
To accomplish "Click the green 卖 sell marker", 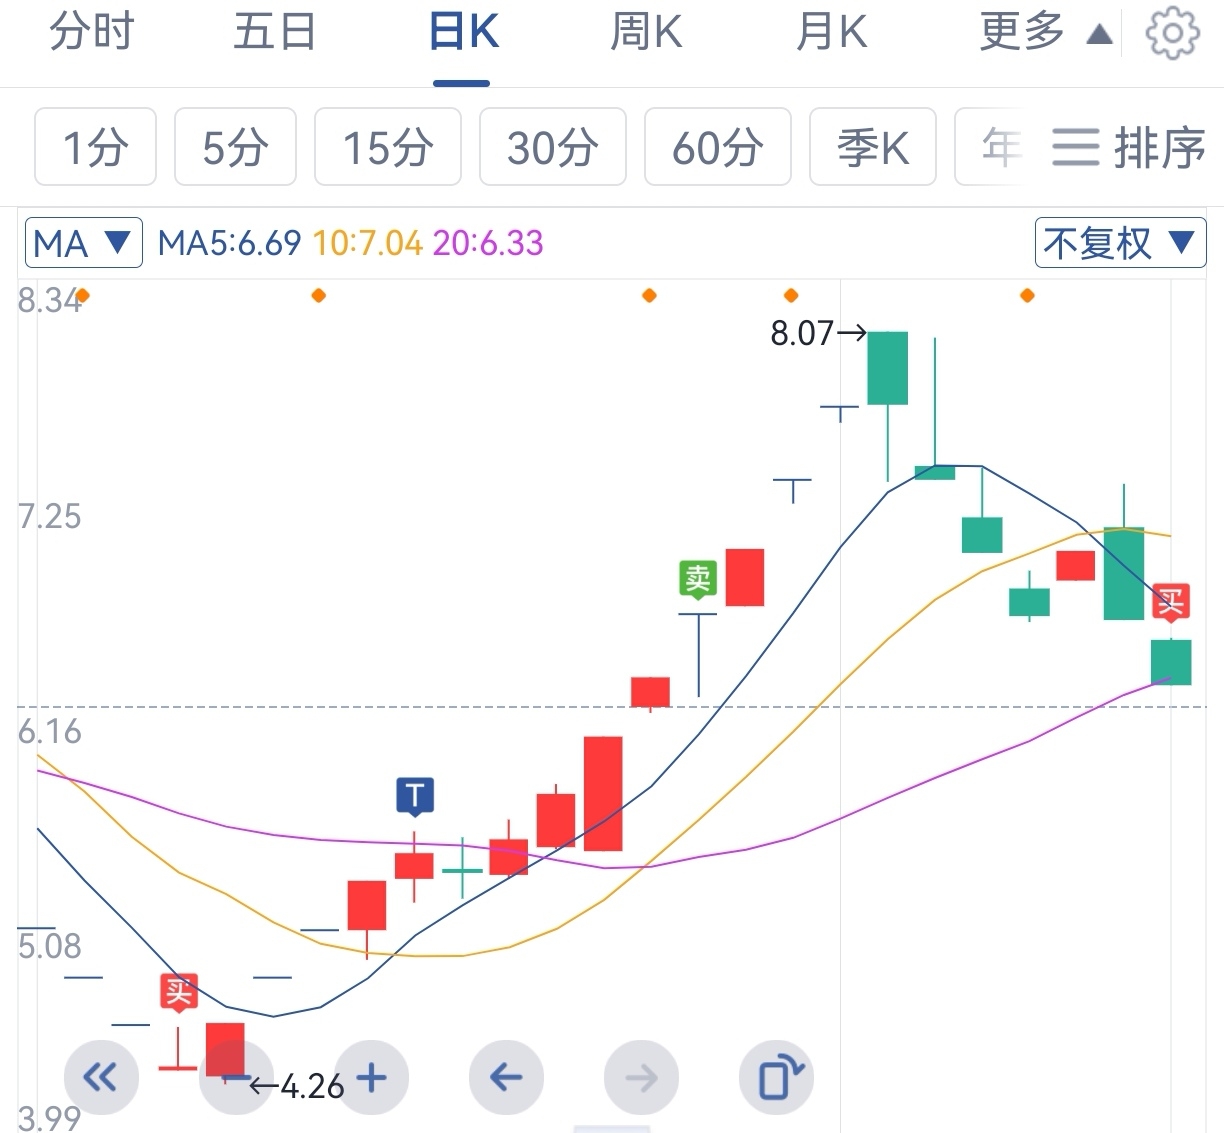I will tap(697, 578).
